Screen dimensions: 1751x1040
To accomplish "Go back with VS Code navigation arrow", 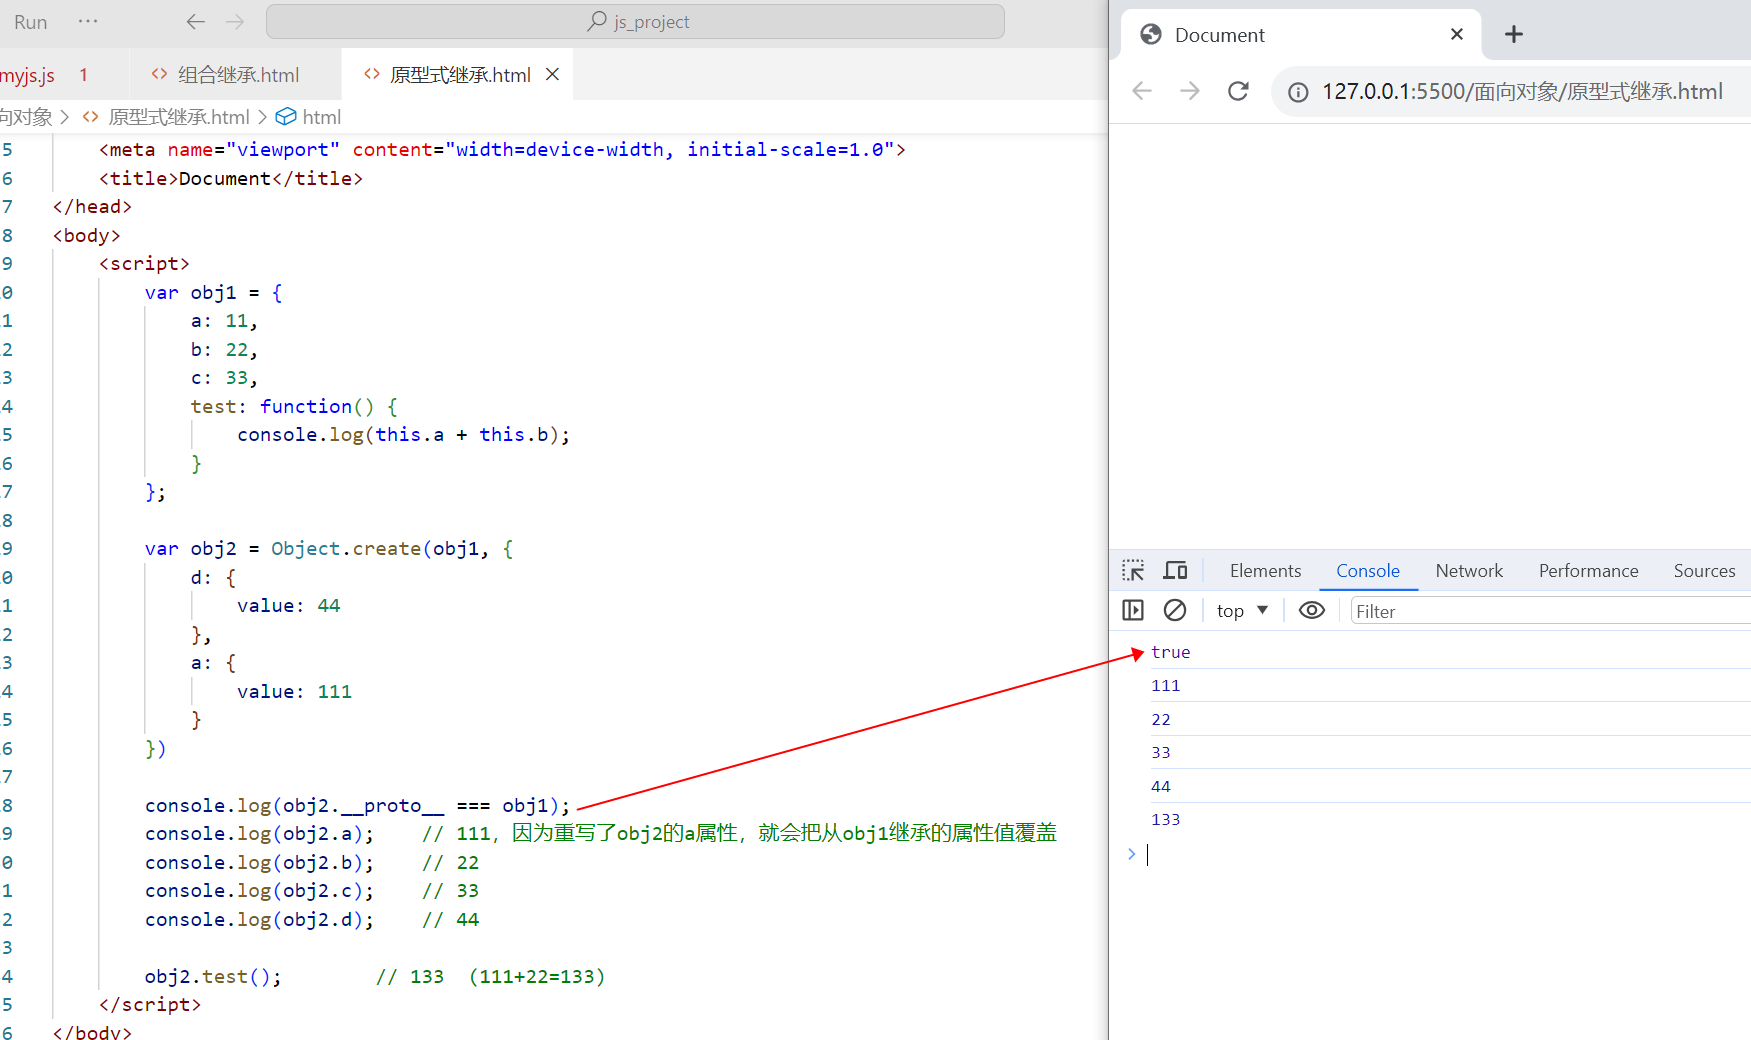I will pos(196,21).
